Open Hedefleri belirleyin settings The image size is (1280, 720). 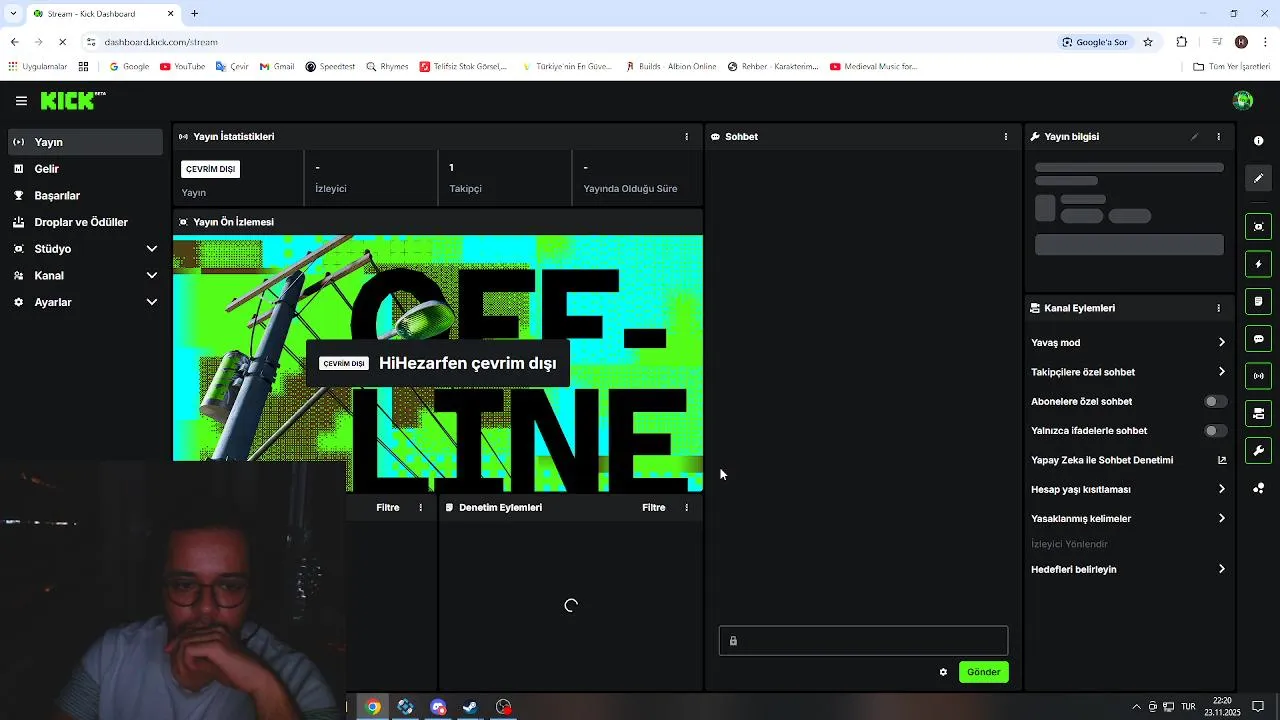[1128, 569]
